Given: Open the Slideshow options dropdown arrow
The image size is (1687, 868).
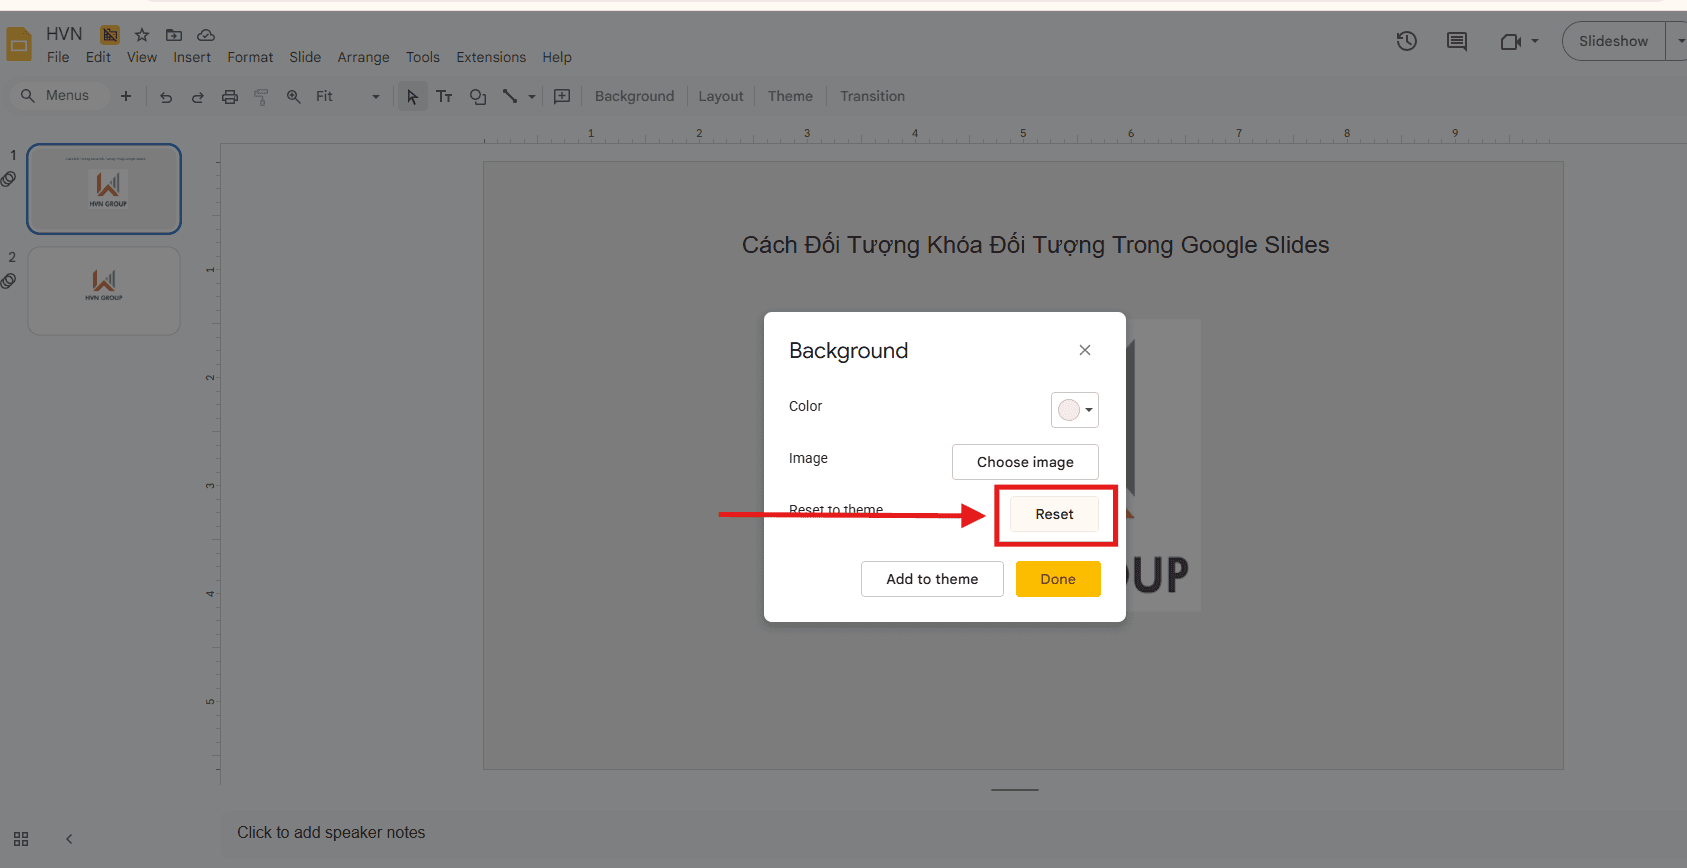Looking at the screenshot, I should pos(1679,41).
